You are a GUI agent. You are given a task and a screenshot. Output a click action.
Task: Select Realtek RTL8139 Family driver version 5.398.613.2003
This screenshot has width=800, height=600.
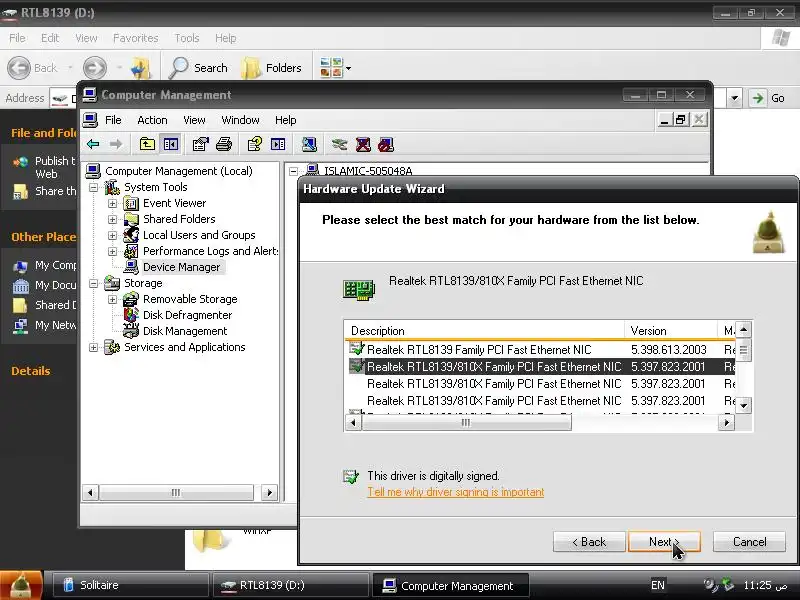pyautogui.click(x=540, y=350)
